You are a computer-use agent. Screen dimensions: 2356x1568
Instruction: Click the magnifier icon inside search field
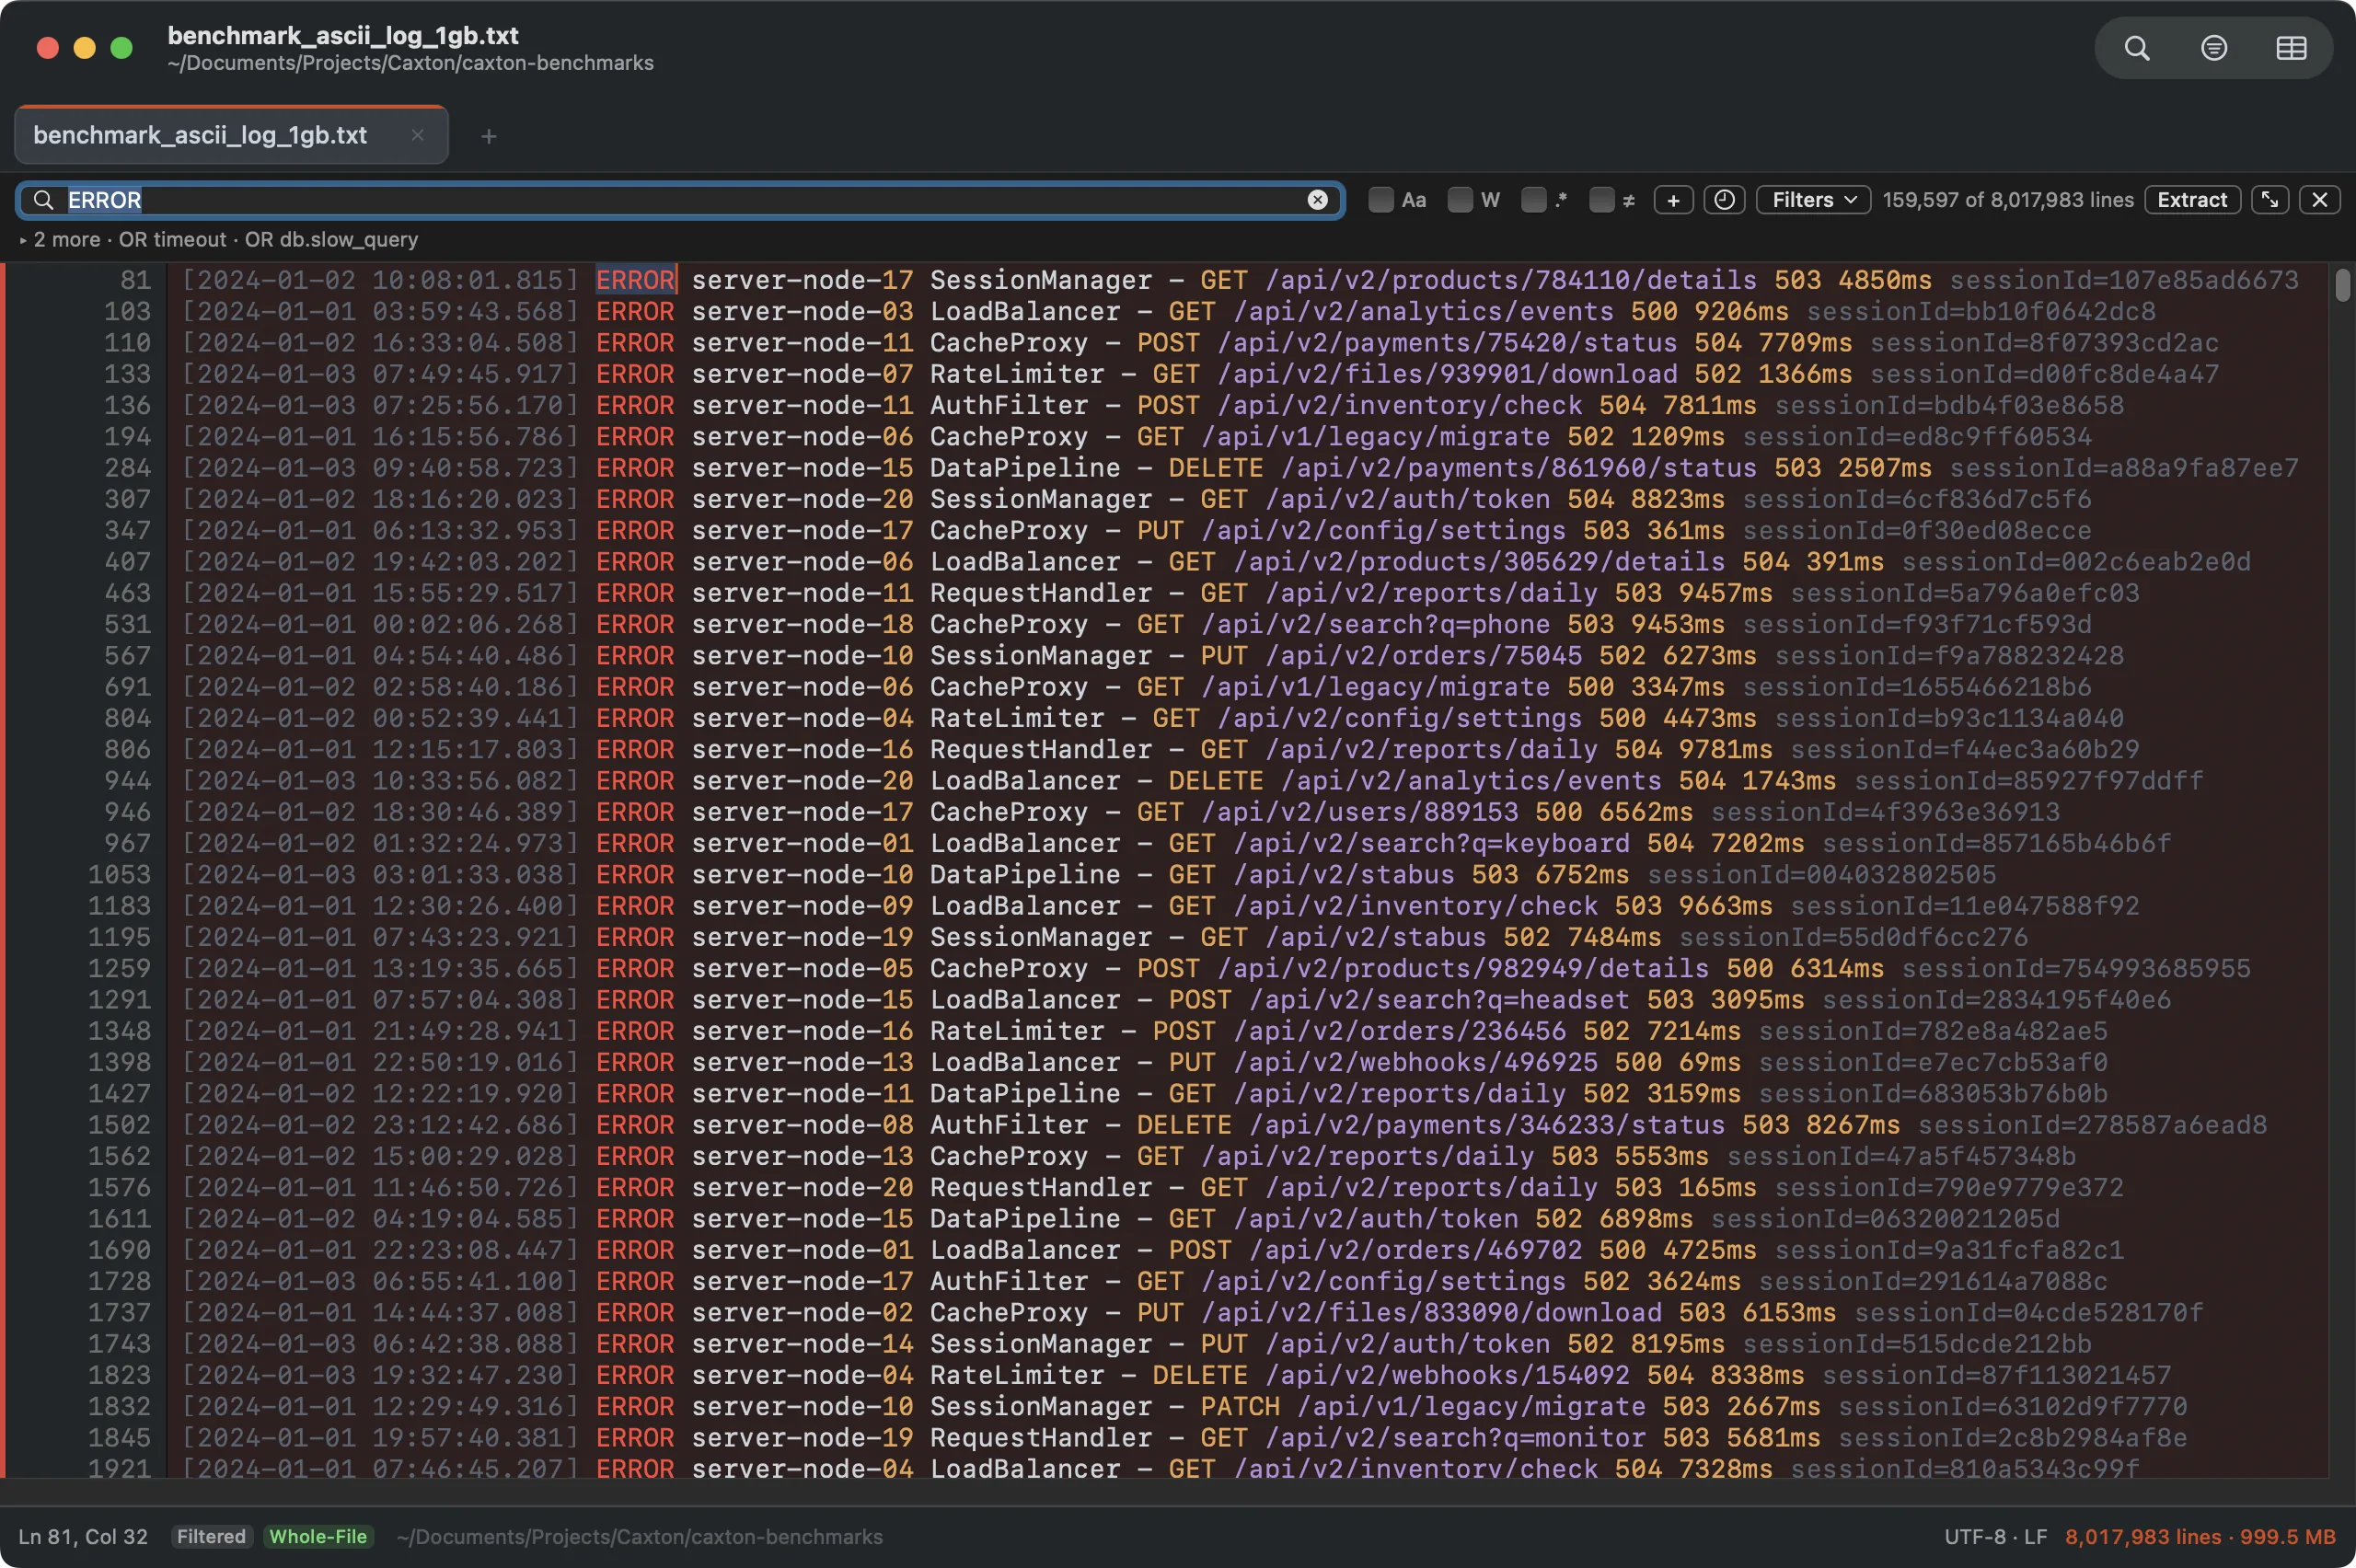click(43, 200)
